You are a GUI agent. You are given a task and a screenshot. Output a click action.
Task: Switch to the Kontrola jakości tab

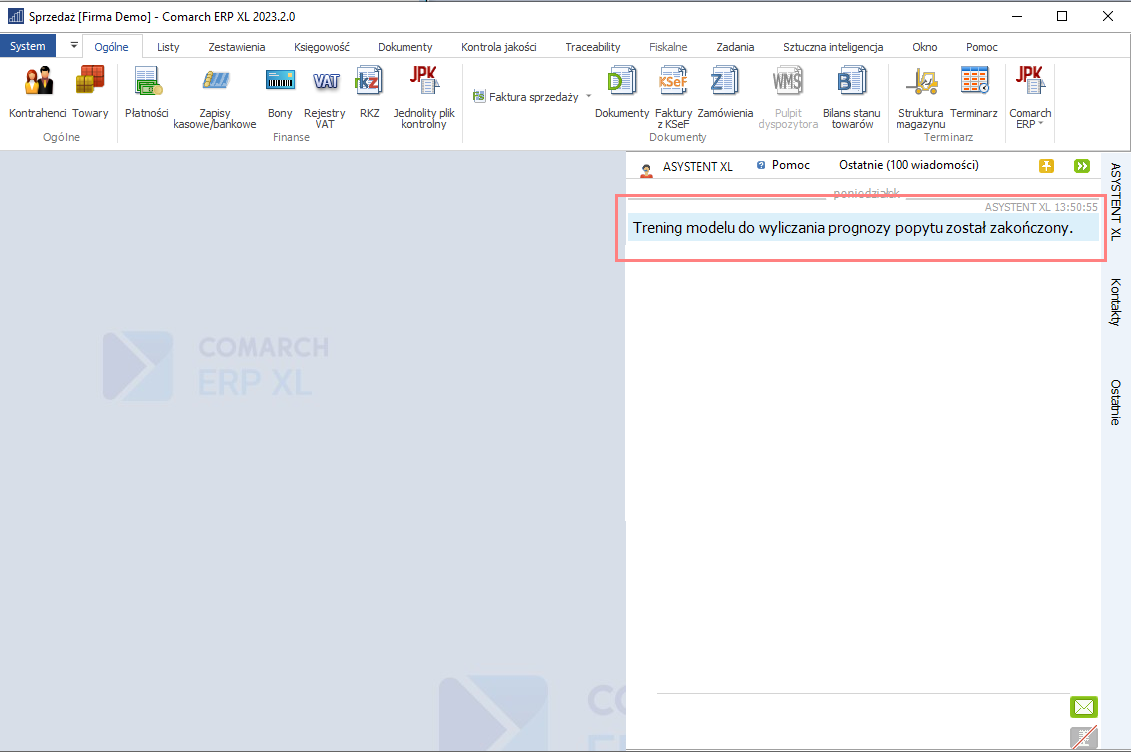point(498,47)
